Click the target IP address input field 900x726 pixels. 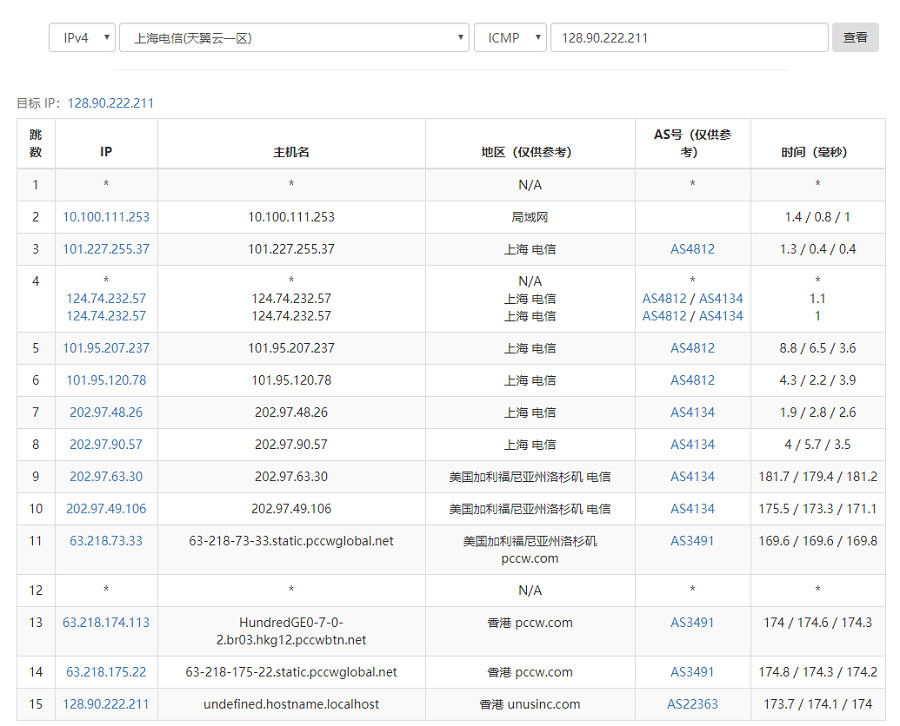click(688, 38)
